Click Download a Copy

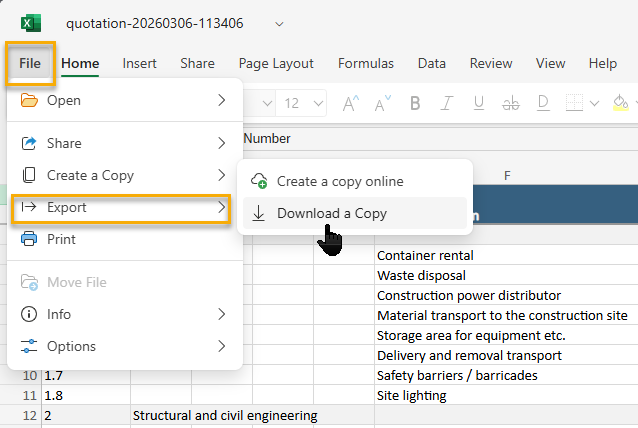pyautogui.click(x=331, y=213)
